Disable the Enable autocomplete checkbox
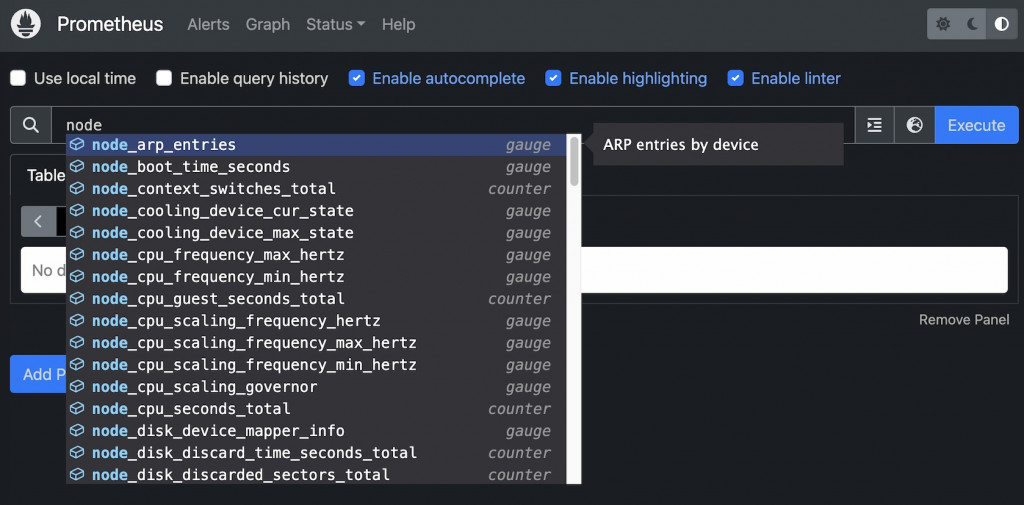The image size is (1024, 505). point(357,78)
